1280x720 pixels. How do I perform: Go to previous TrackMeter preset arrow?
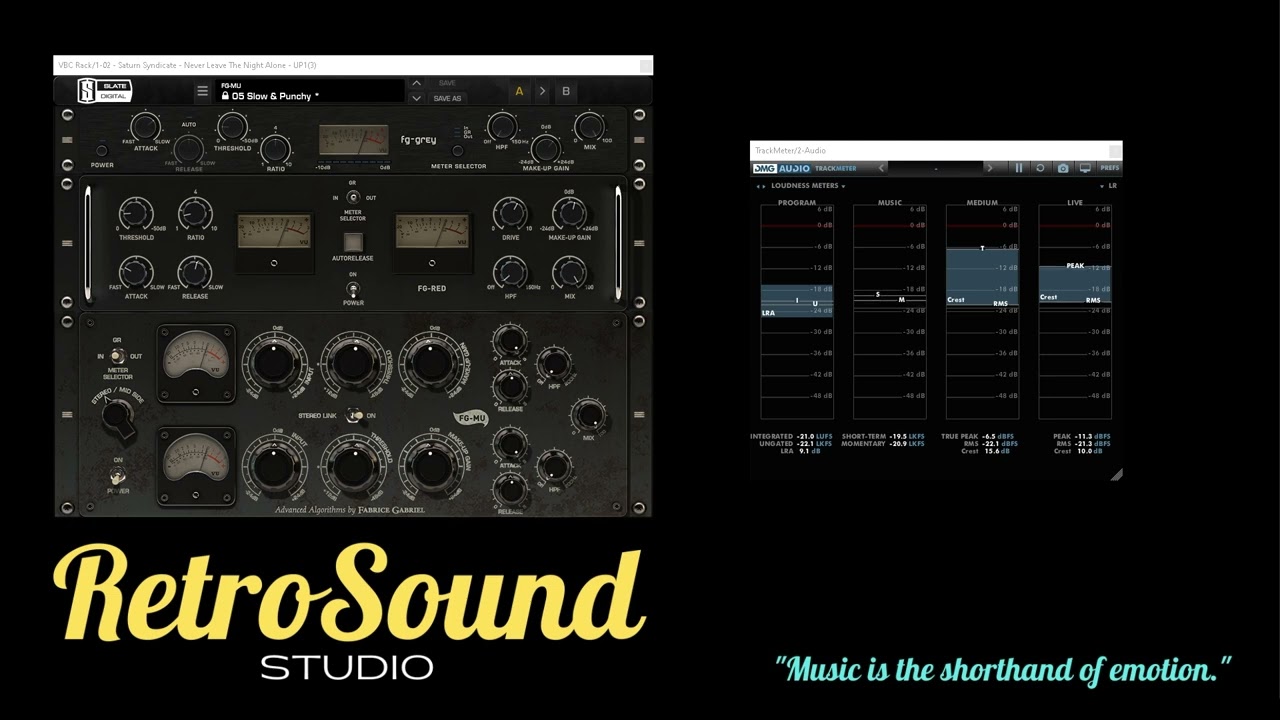[x=881, y=168]
